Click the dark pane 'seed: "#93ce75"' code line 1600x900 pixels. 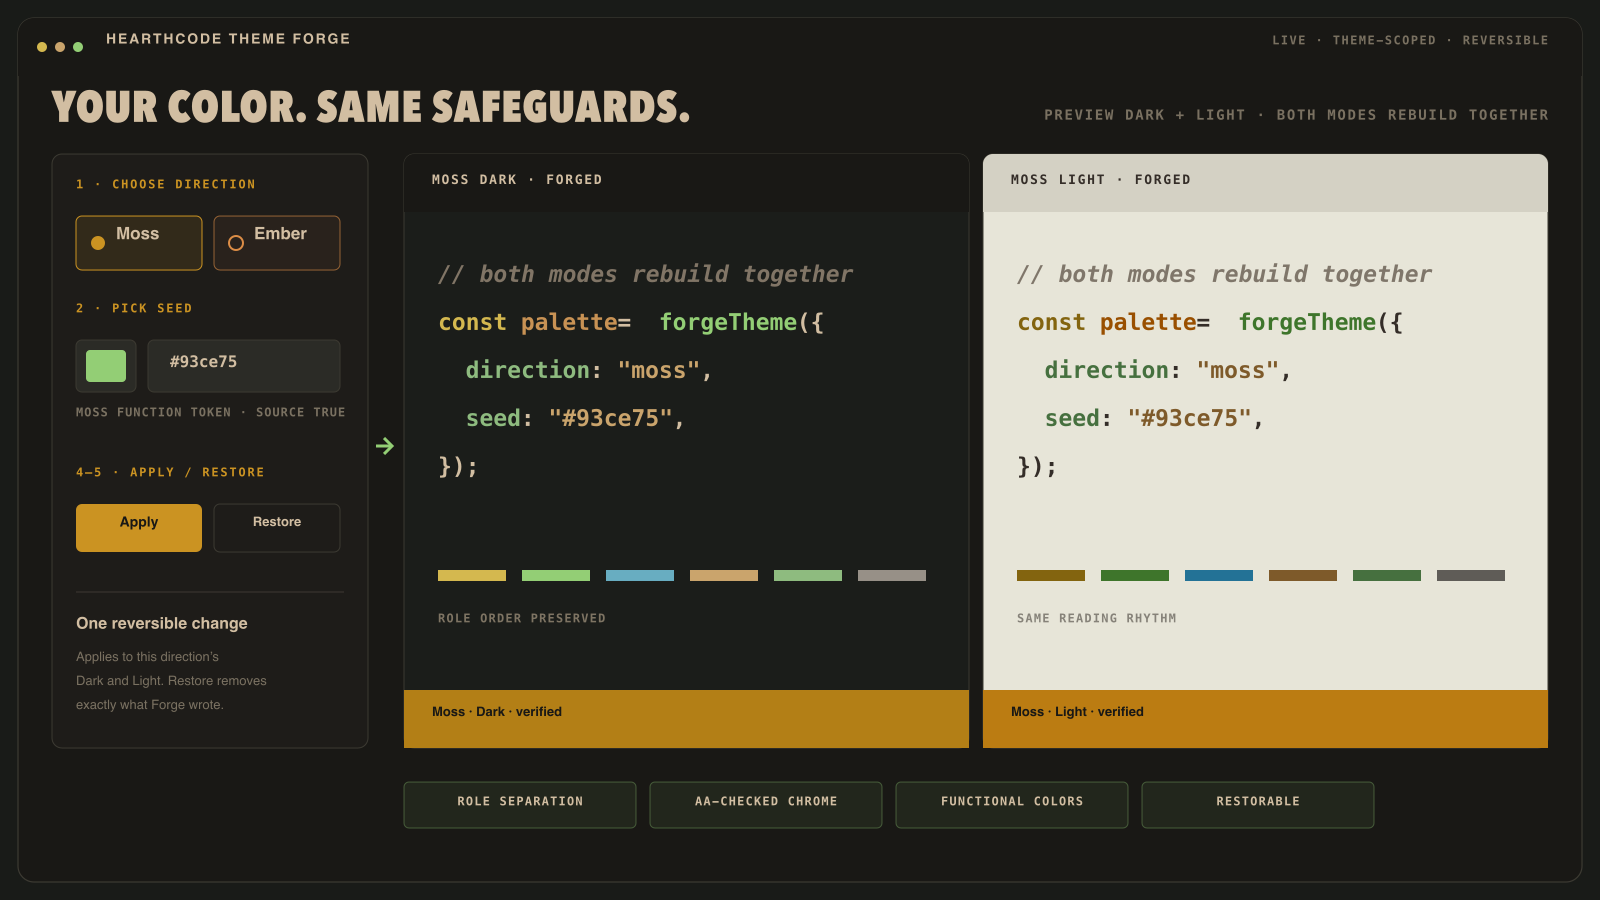(575, 418)
